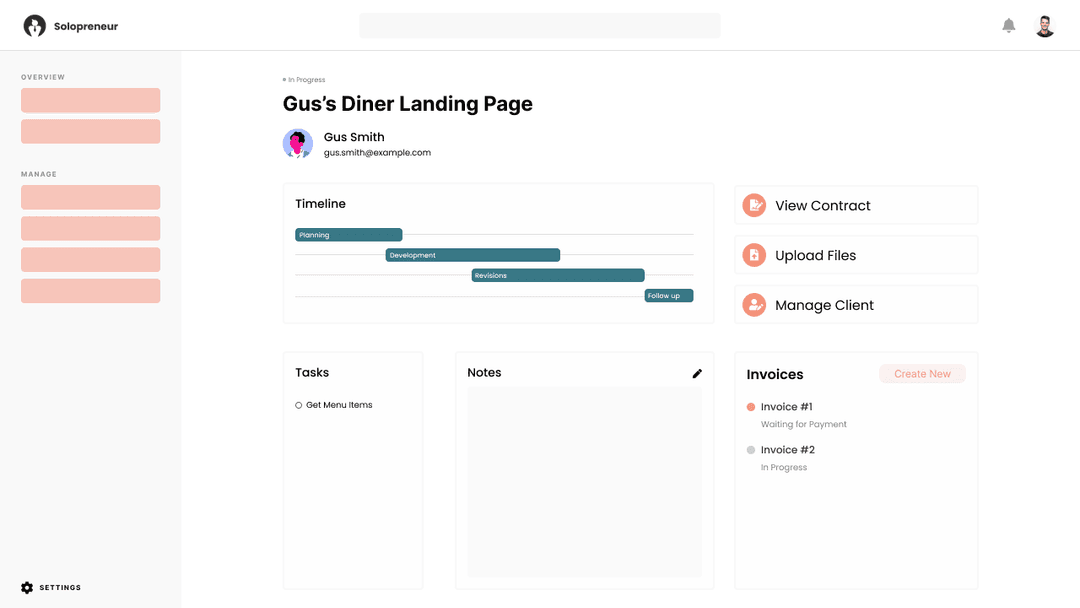1080x608 pixels.
Task: Check off the Get Menu Items task
Action: pos(299,405)
